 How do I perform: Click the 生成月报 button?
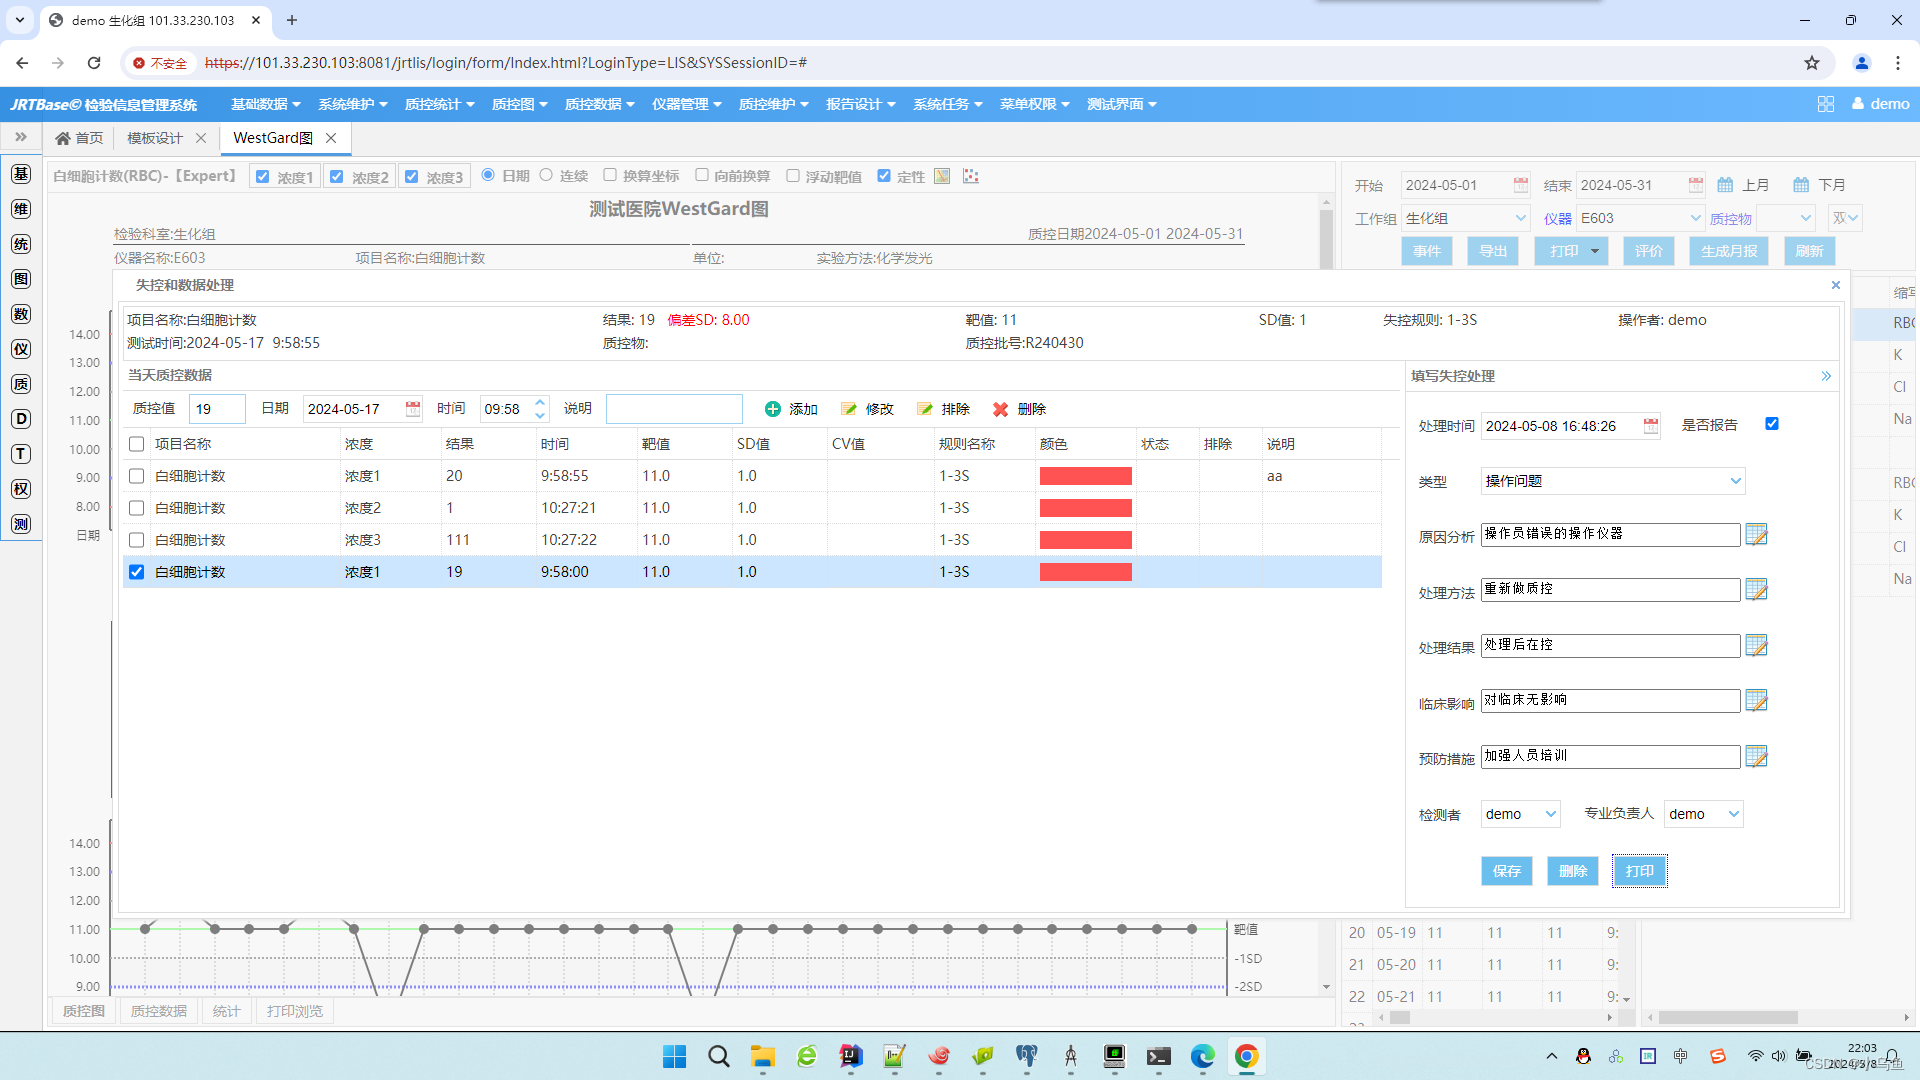click(x=1729, y=251)
